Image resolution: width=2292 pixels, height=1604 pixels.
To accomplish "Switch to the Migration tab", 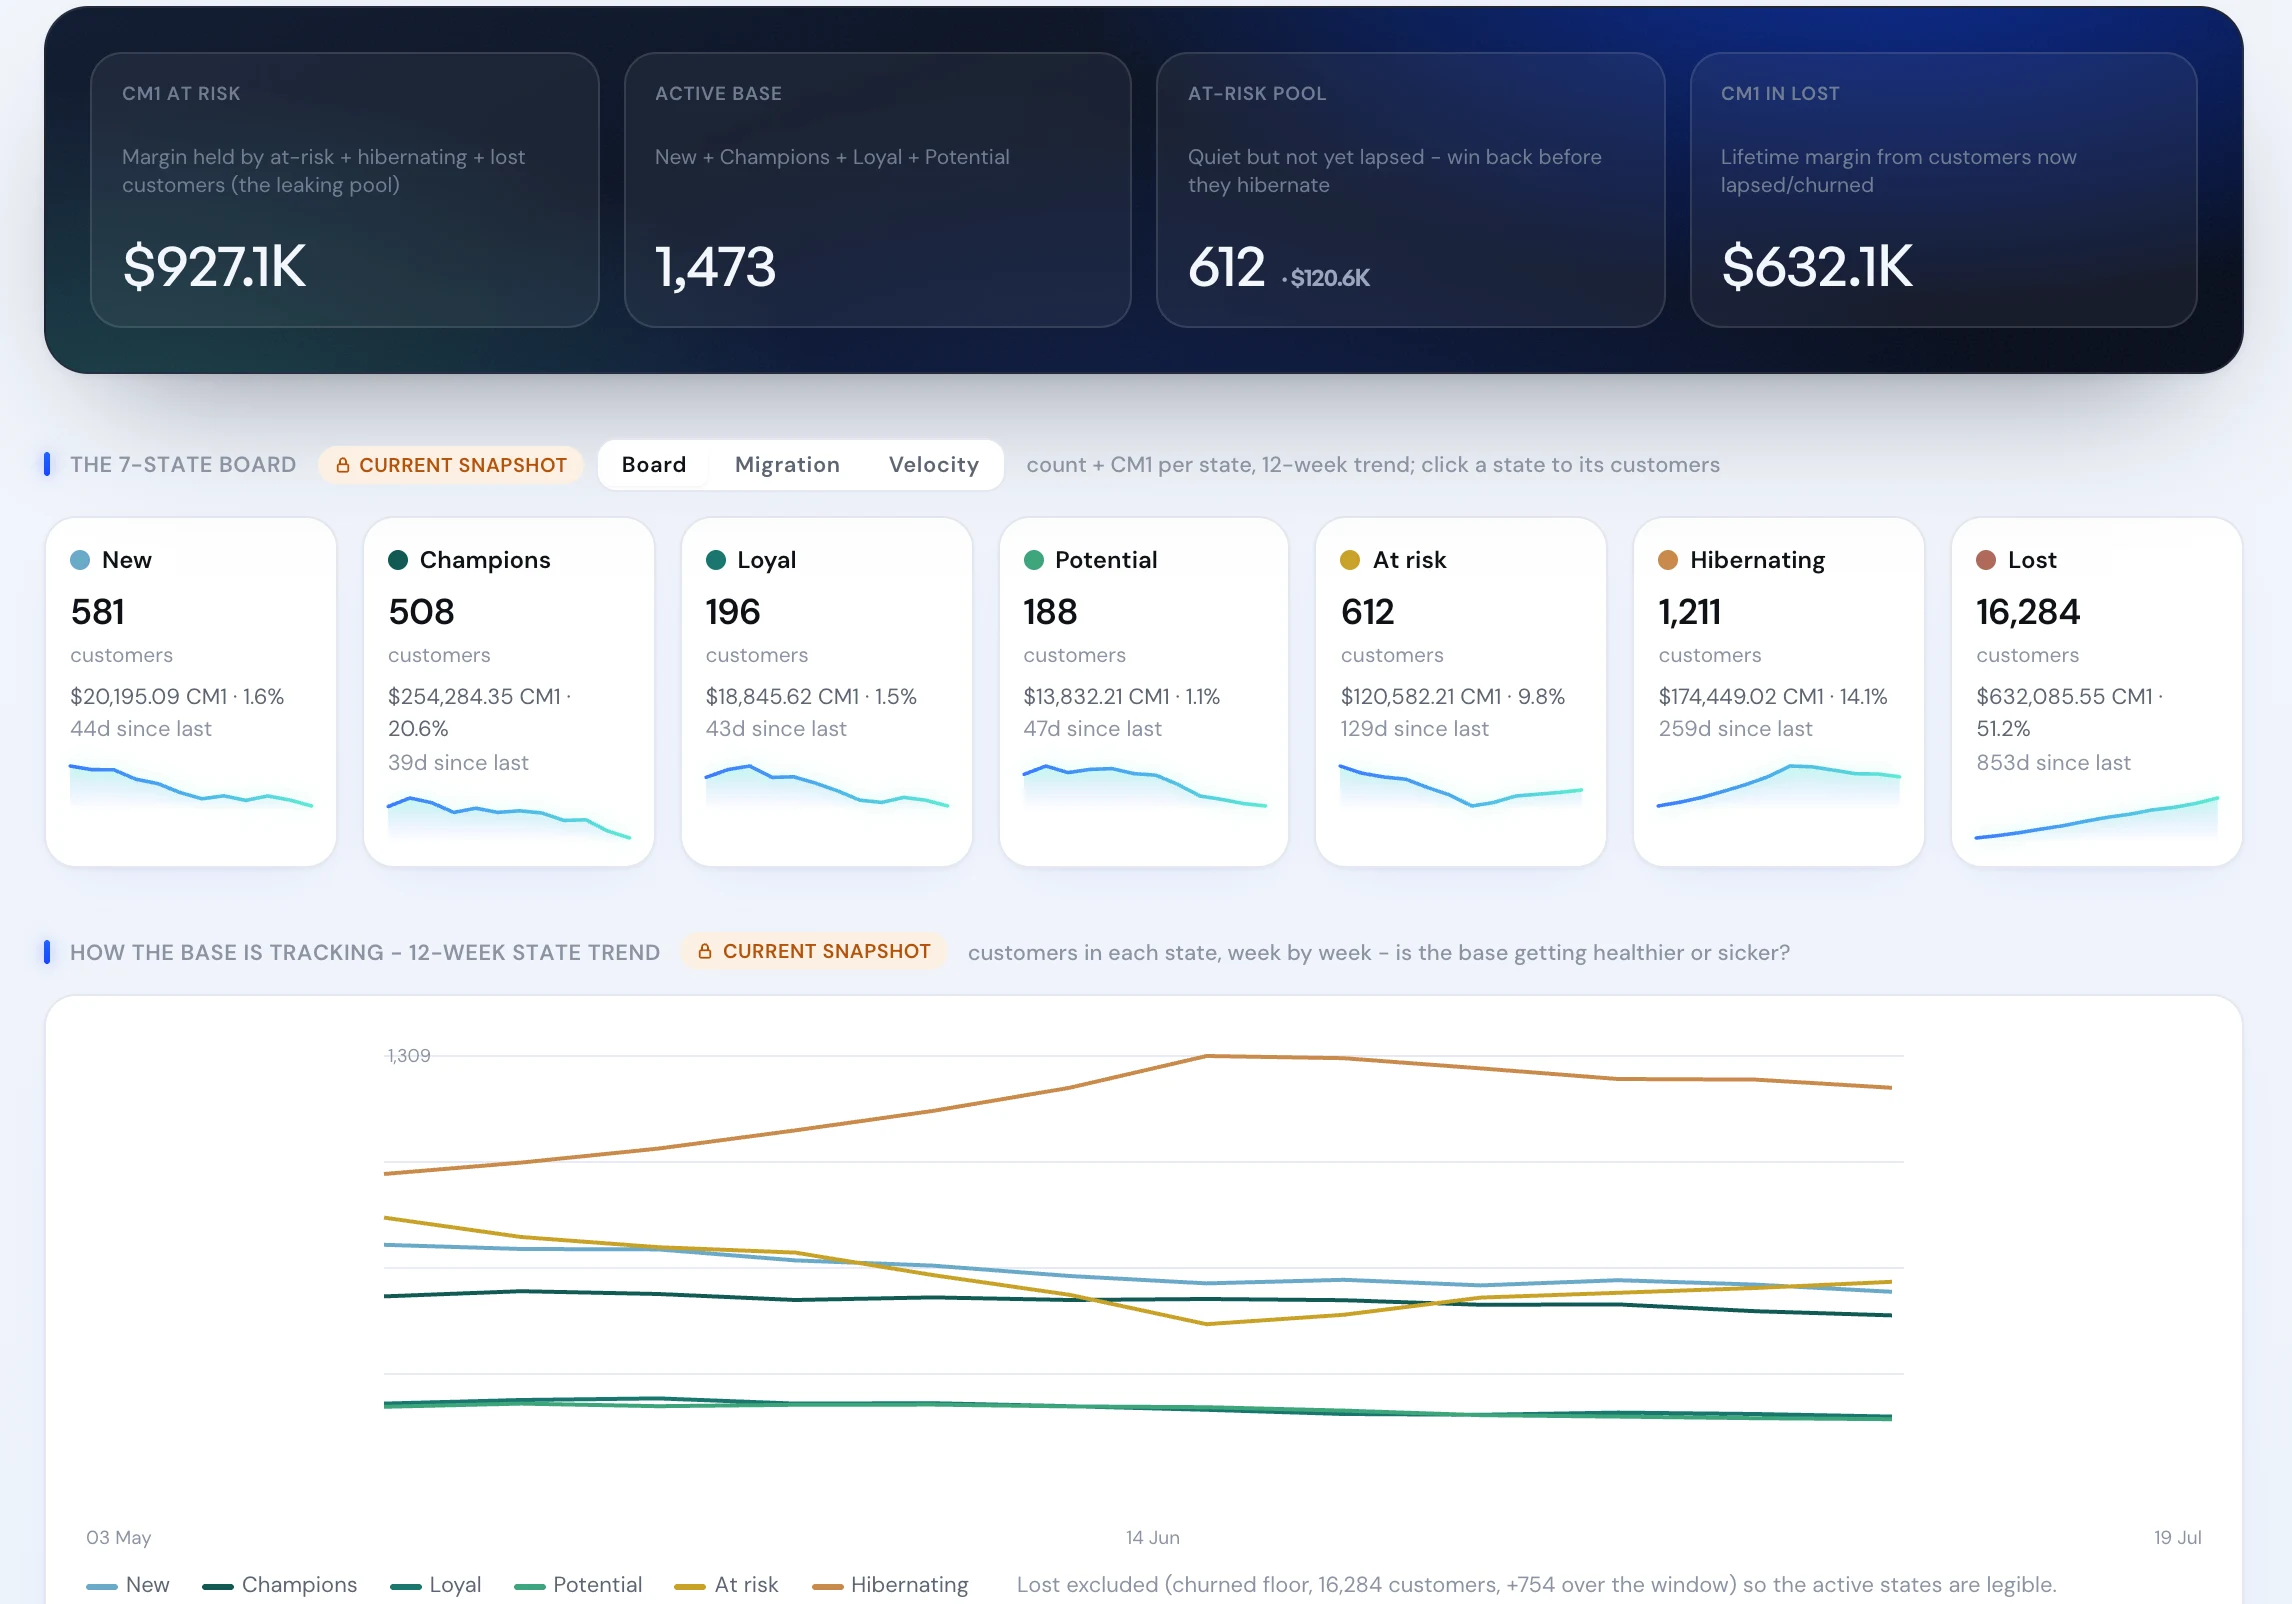I will tap(787, 465).
